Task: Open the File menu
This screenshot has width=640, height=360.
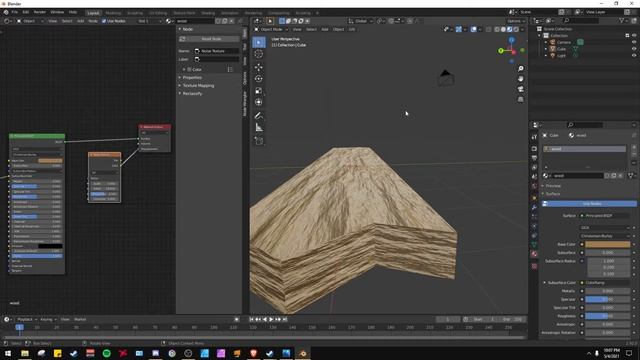Action: coord(15,12)
